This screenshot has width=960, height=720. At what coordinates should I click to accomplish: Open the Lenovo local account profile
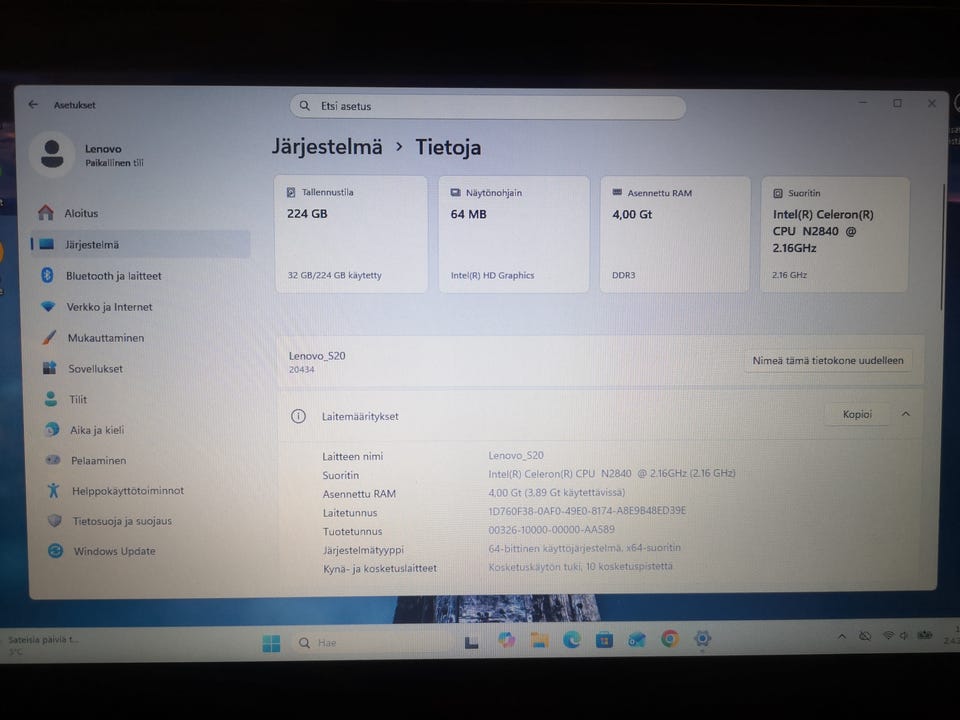click(x=86, y=155)
